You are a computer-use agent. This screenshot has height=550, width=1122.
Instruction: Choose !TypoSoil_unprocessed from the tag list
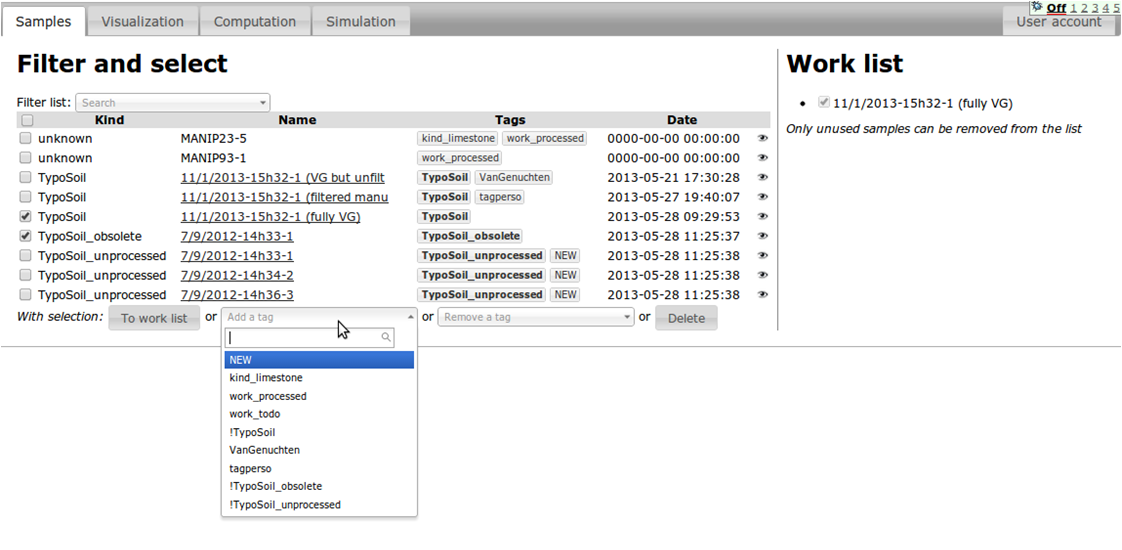pyautogui.click(x=319, y=505)
